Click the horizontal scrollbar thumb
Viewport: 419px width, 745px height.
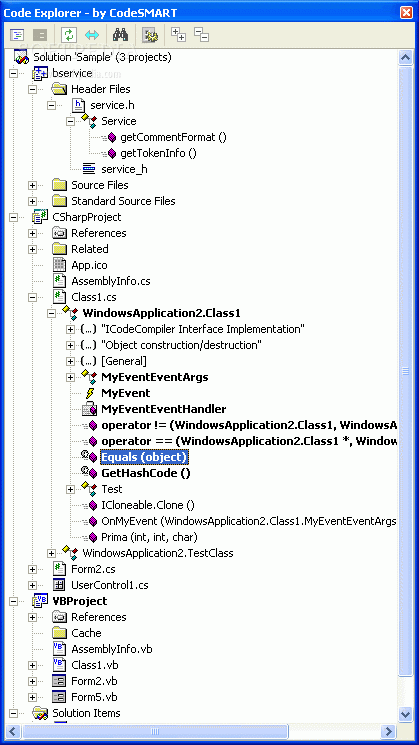point(155,730)
